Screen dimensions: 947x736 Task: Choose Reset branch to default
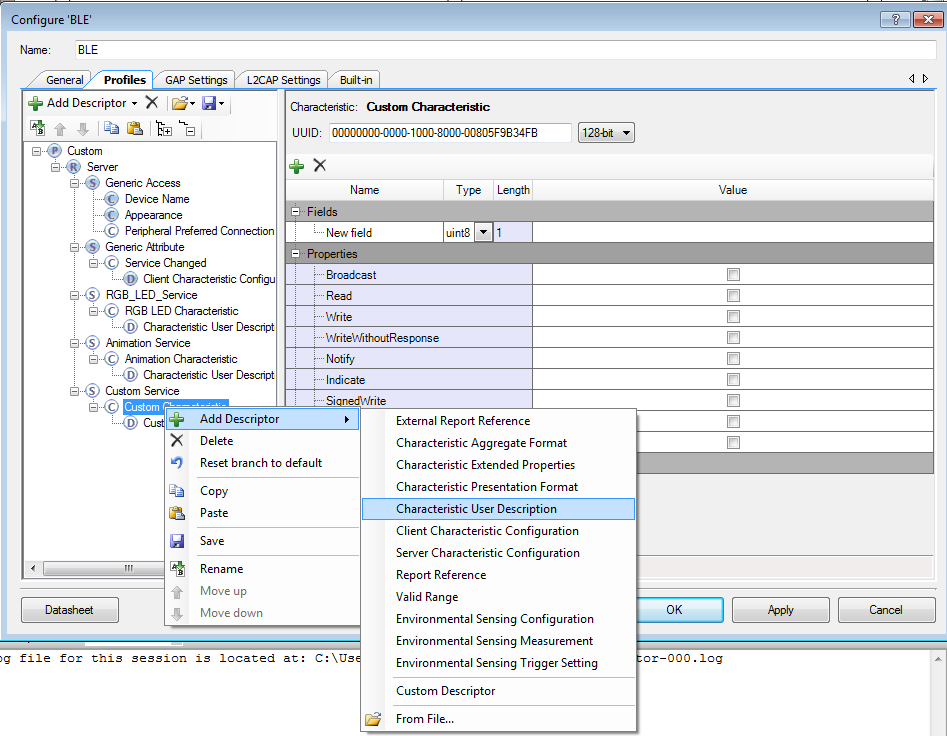pyautogui.click(x=263, y=463)
